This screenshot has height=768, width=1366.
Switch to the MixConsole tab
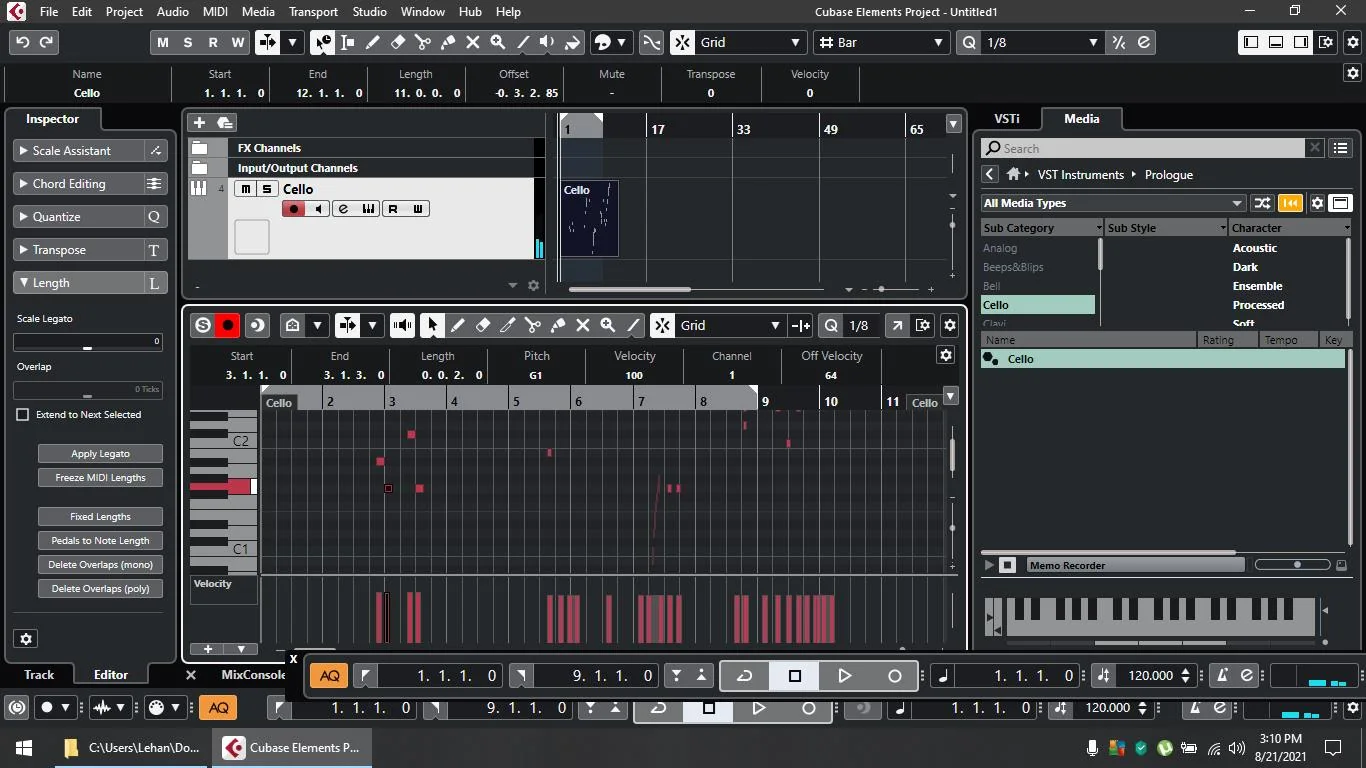pos(253,675)
